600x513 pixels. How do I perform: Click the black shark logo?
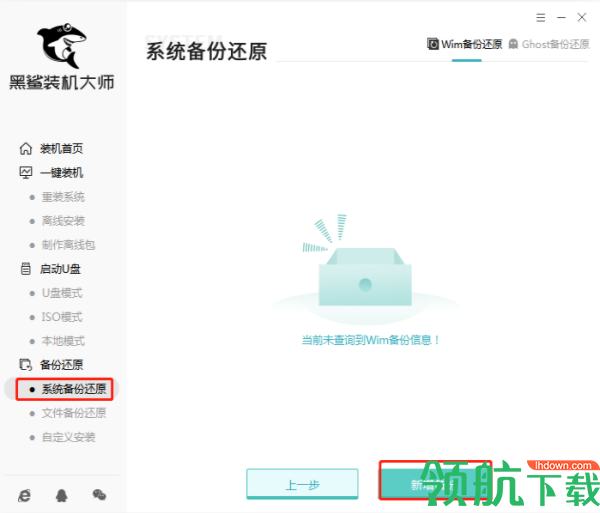click(x=62, y=45)
